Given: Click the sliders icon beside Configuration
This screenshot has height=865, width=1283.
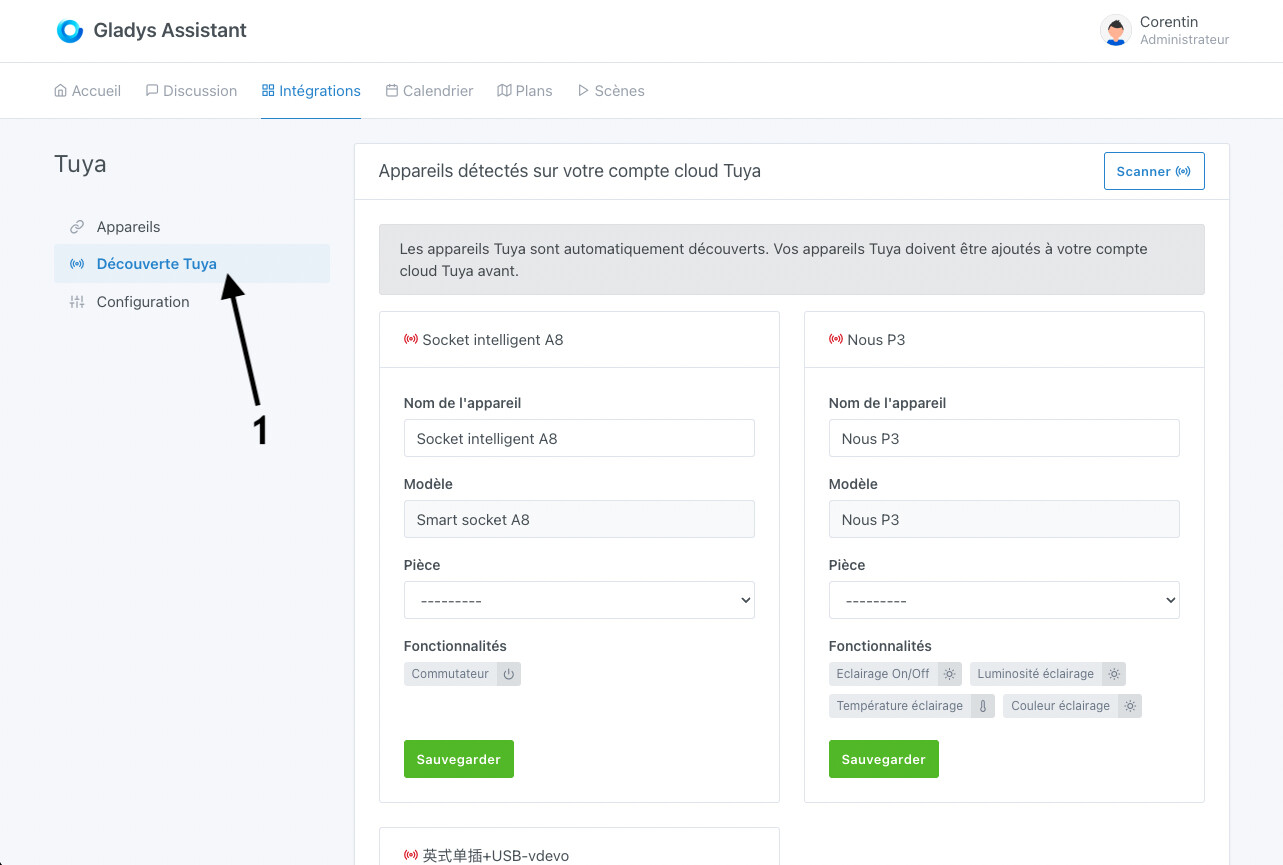Looking at the screenshot, I should pos(77,301).
